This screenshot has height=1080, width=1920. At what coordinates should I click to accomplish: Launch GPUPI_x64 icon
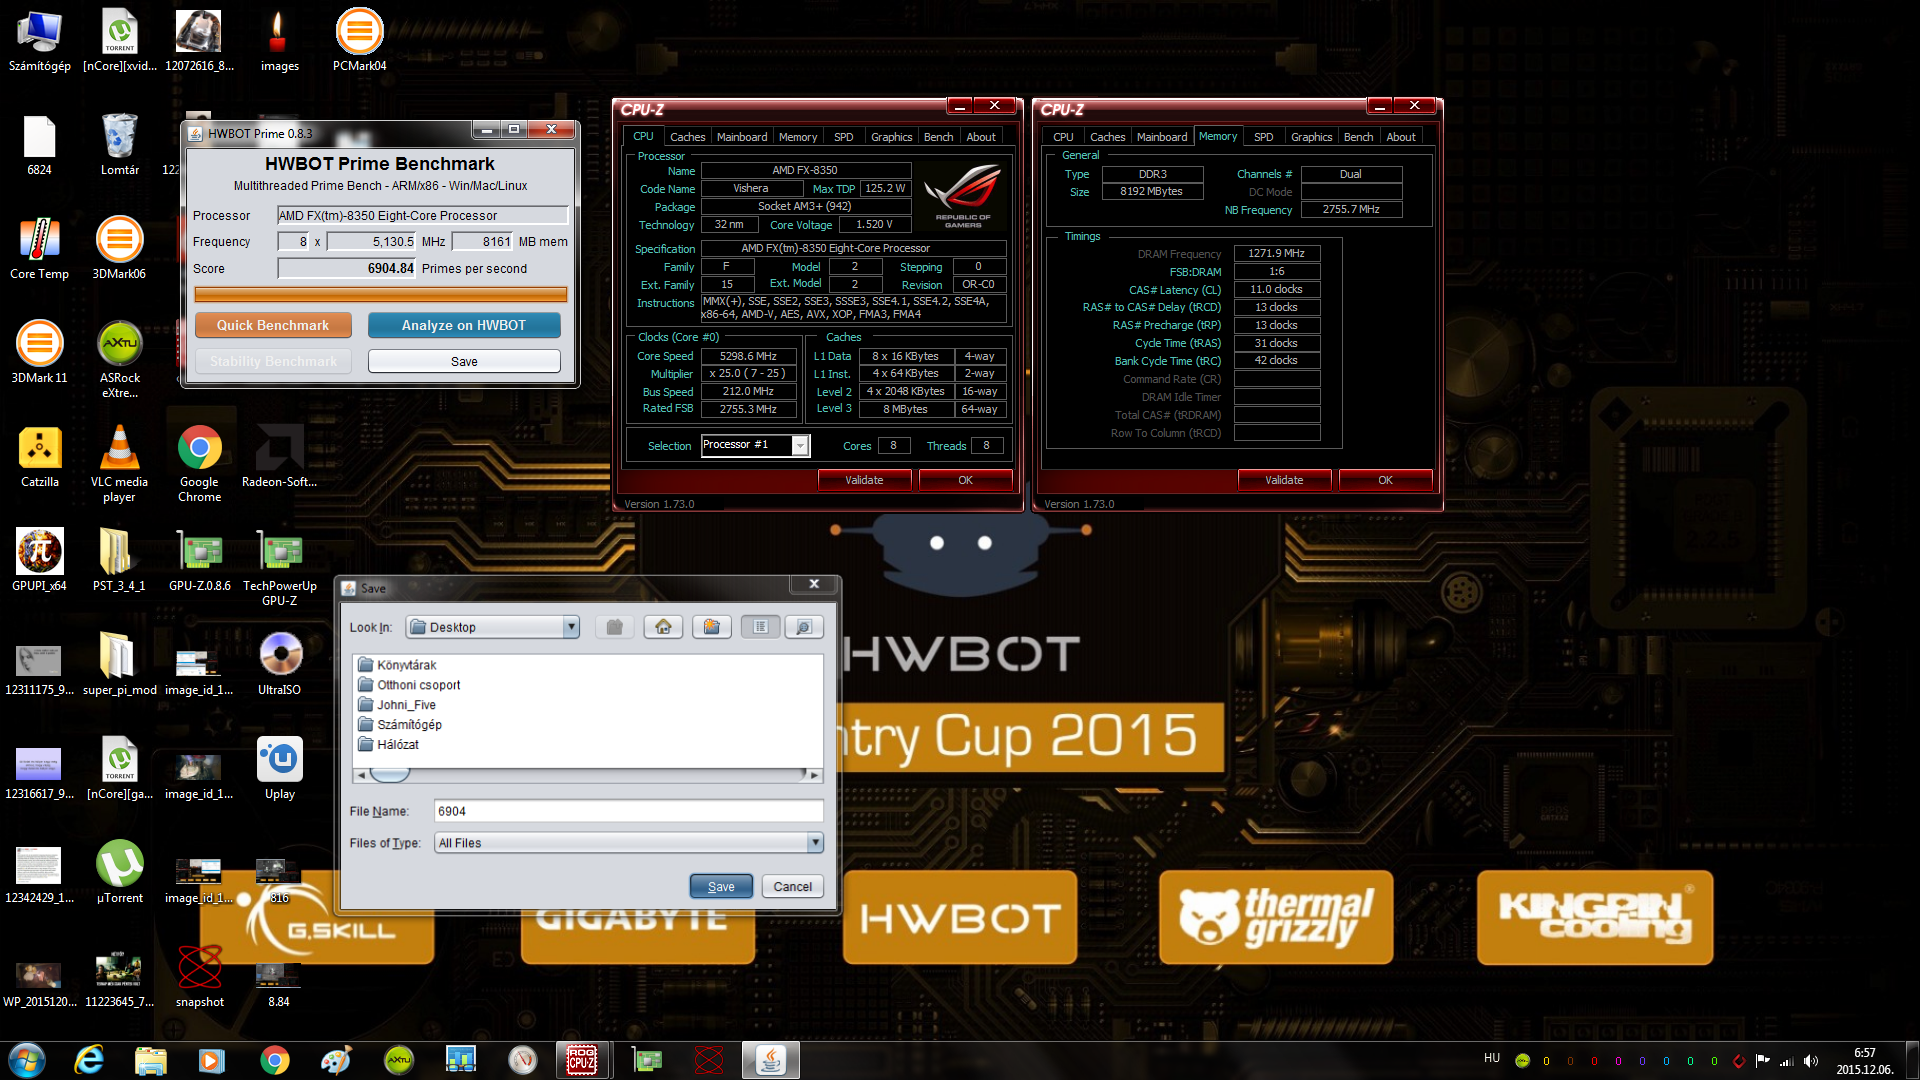pyautogui.click(x=40, y=560)
